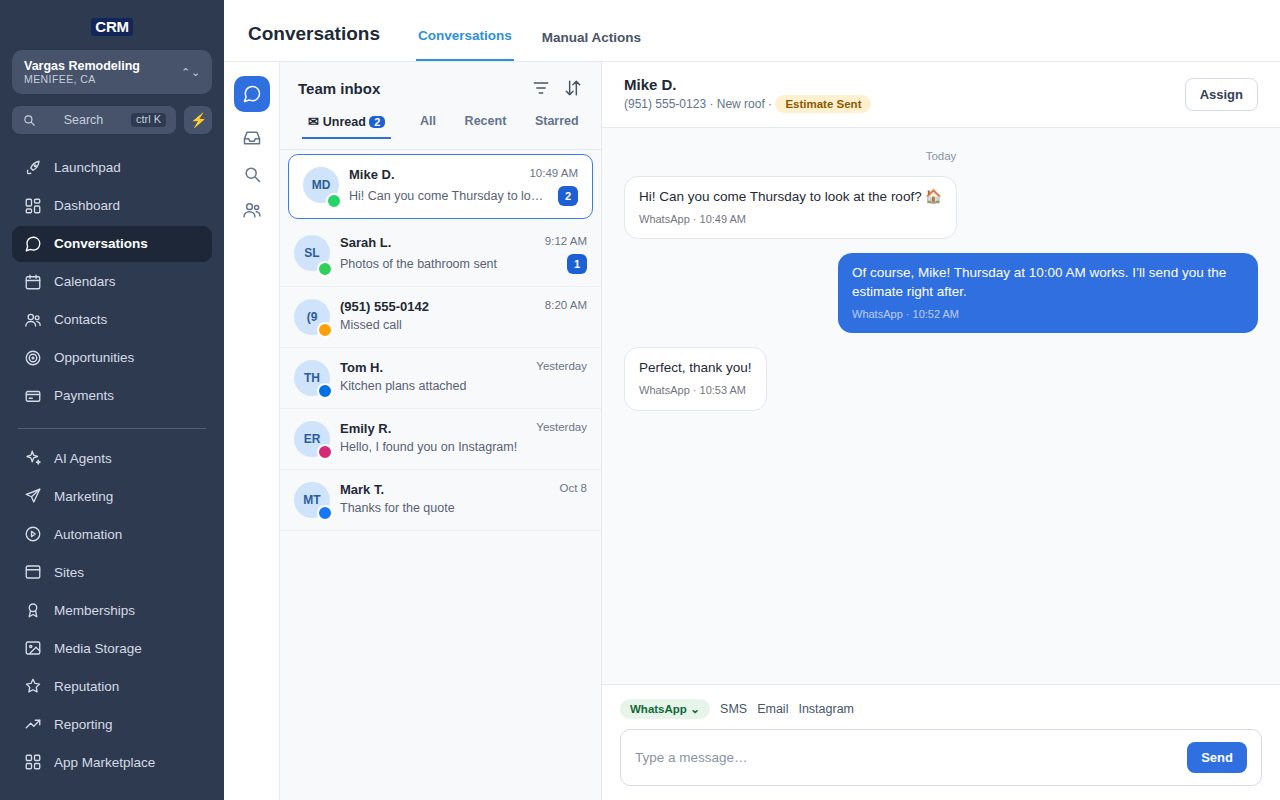
Task: Open Media Storage in sidebar
Action: pyautogui.click(x=112, y=649)
